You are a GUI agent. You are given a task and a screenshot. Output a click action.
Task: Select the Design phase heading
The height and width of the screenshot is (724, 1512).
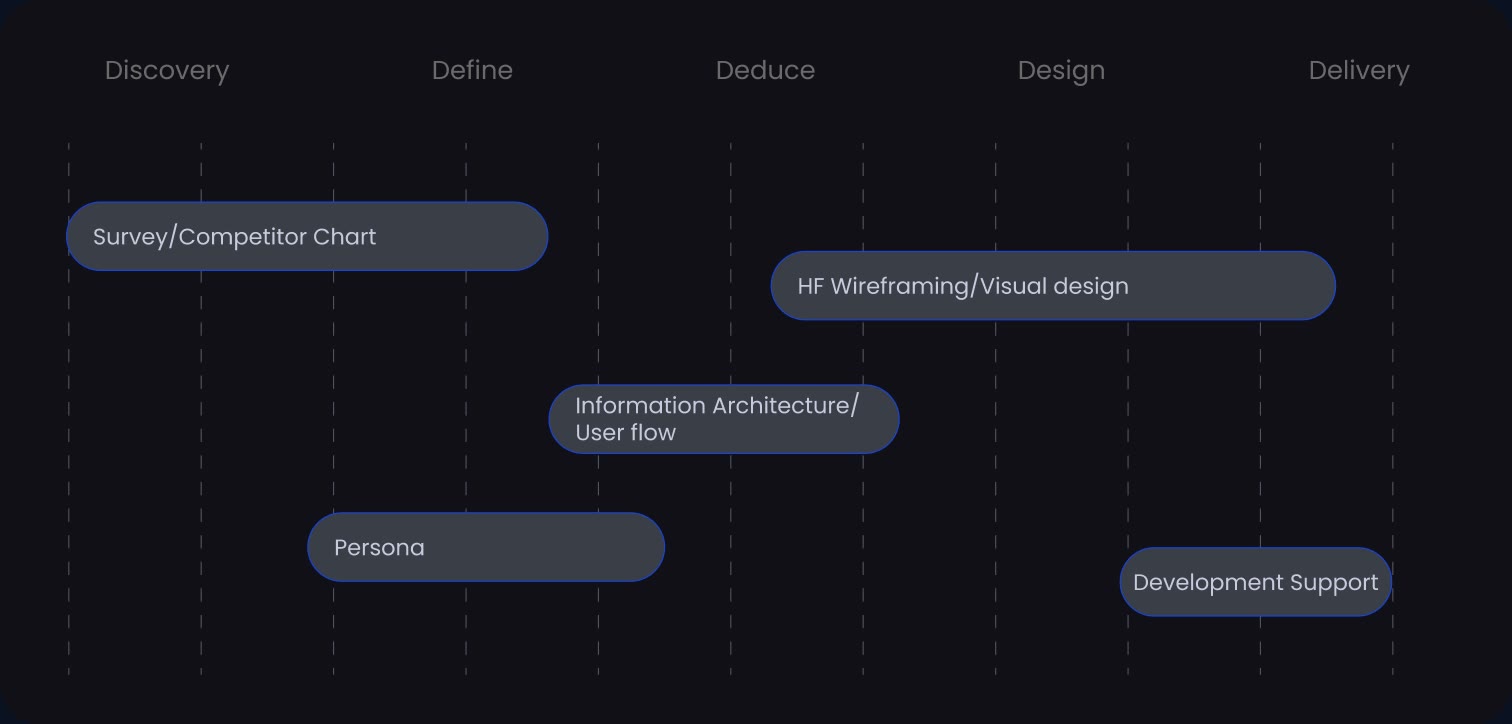(1061, 71)
